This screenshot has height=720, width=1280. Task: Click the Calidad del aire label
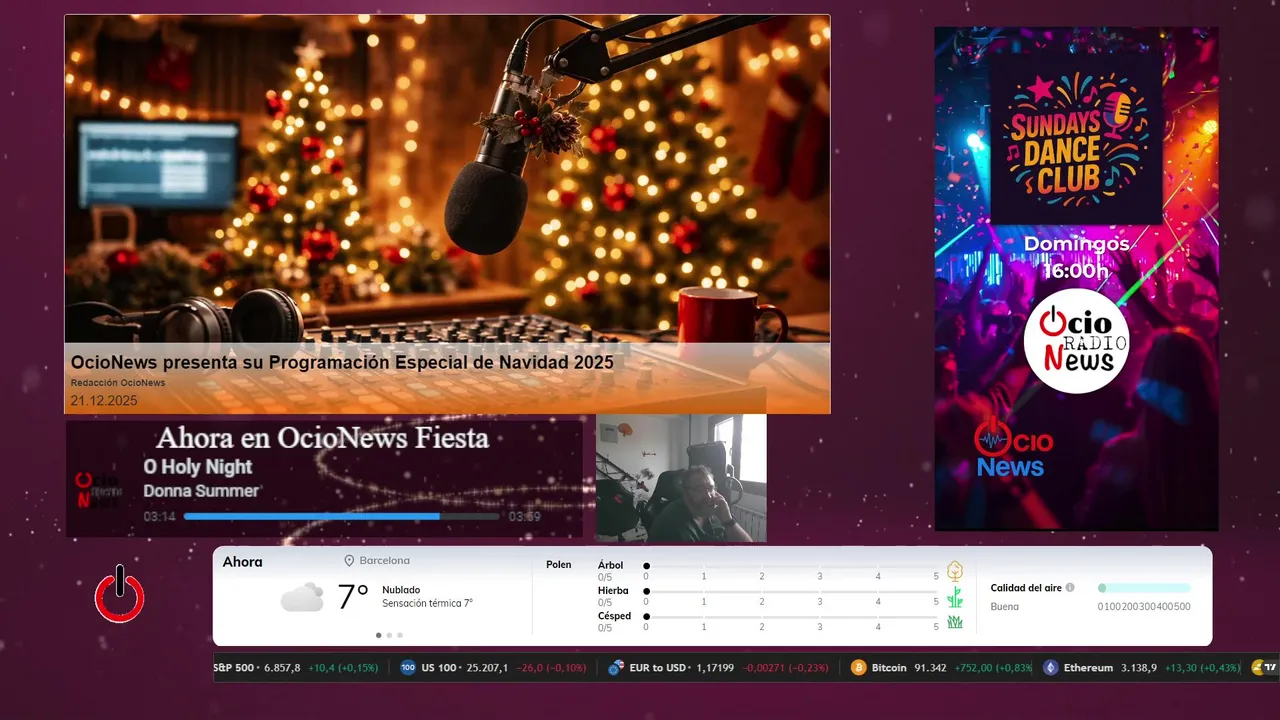(1026, 588)
